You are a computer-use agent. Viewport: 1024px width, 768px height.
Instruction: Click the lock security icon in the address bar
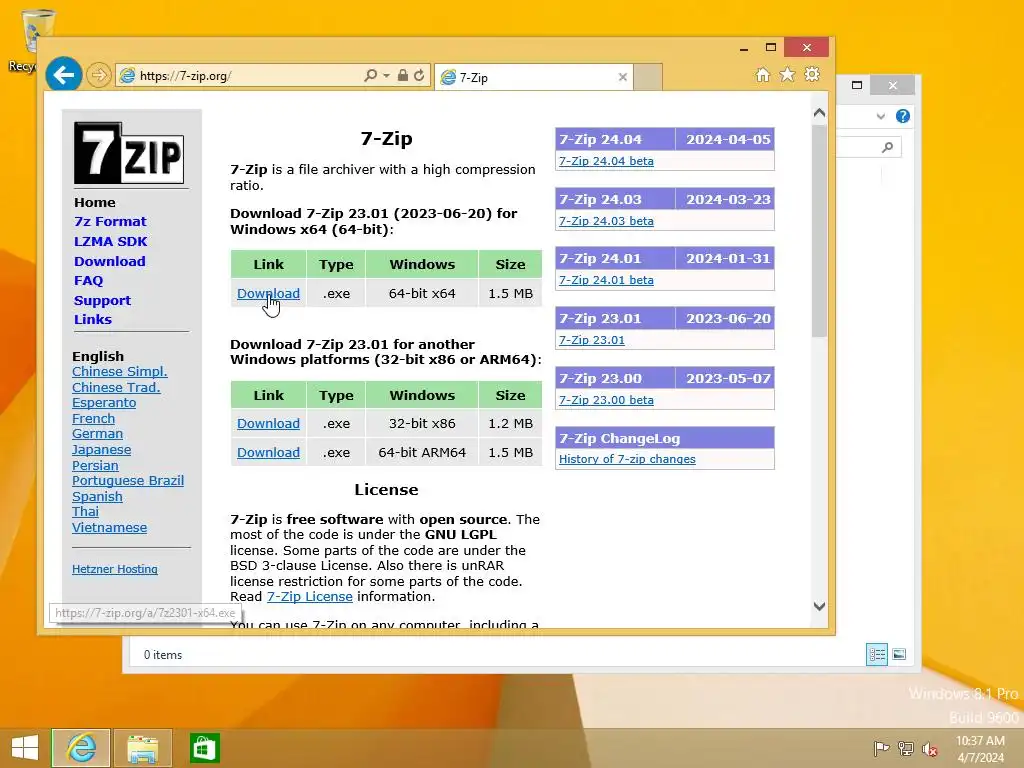403,75
